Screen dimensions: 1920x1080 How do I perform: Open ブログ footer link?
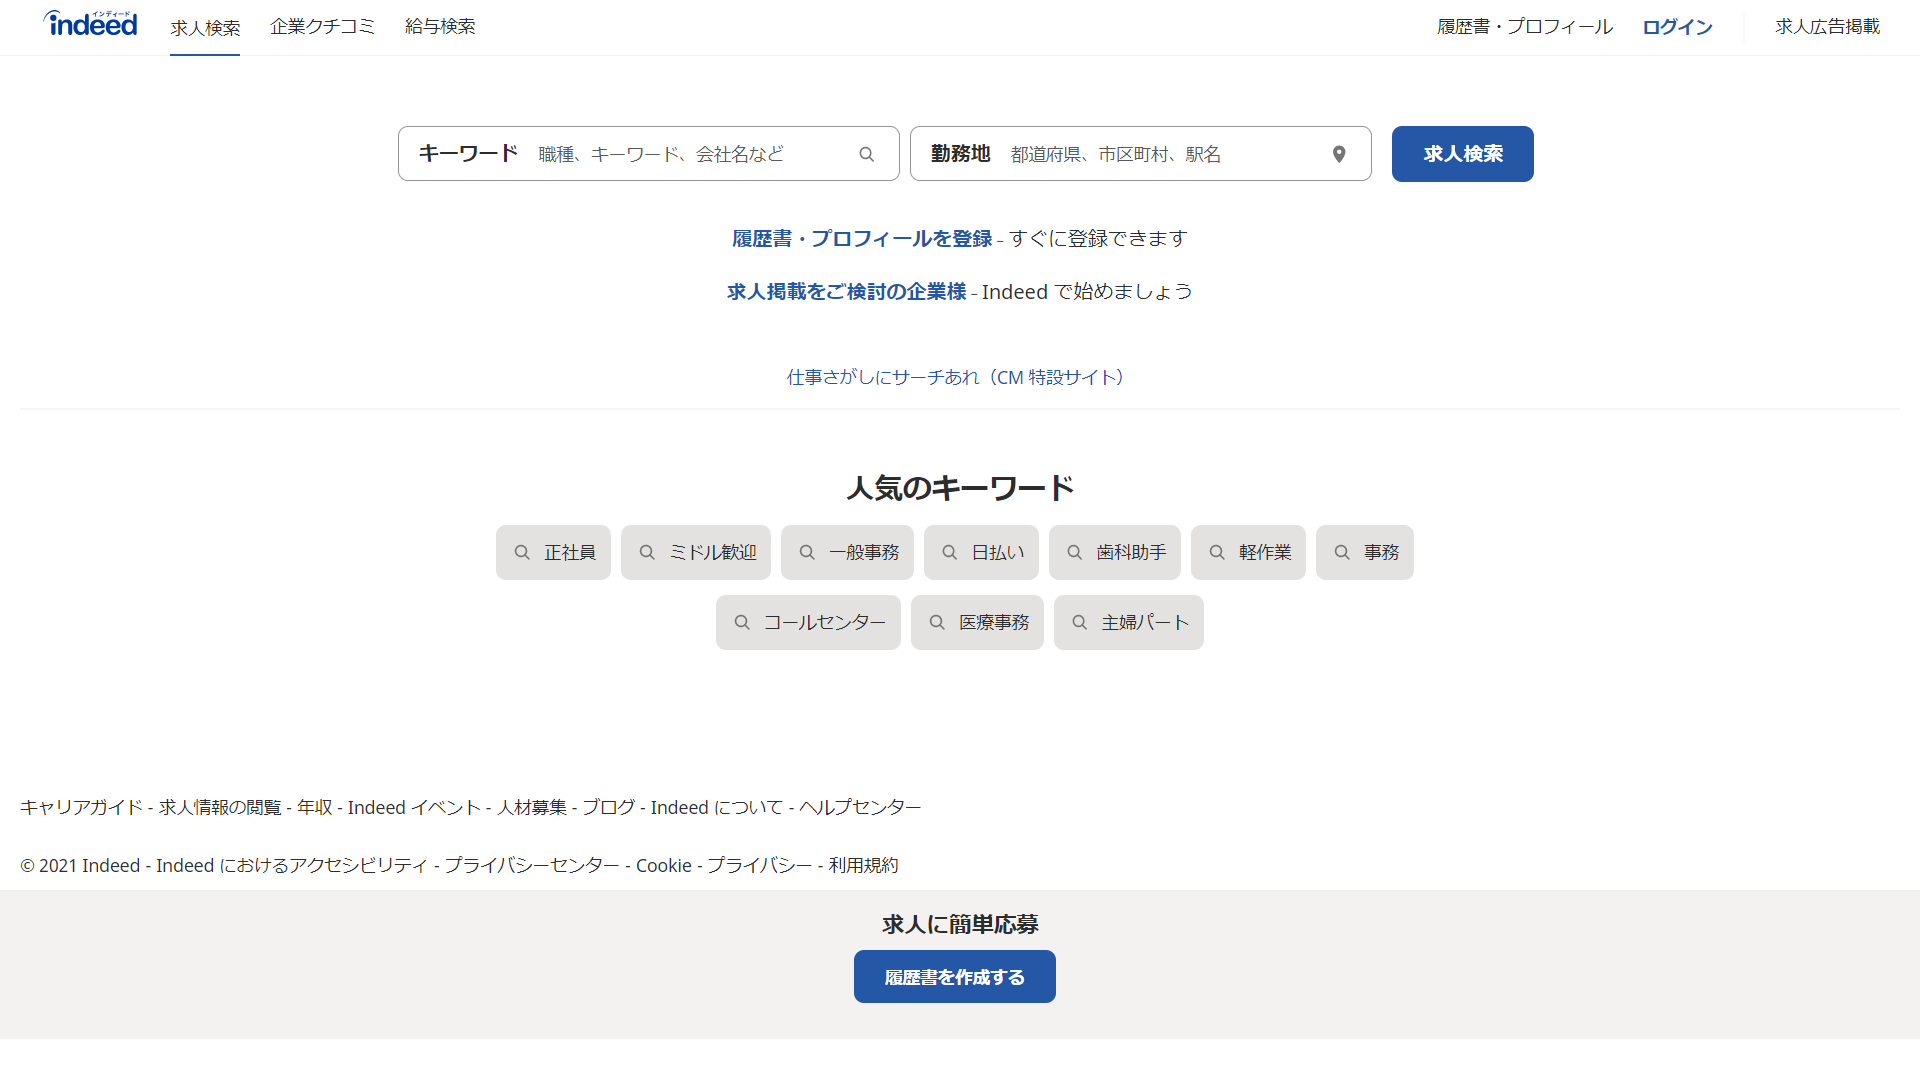[609, 807]
